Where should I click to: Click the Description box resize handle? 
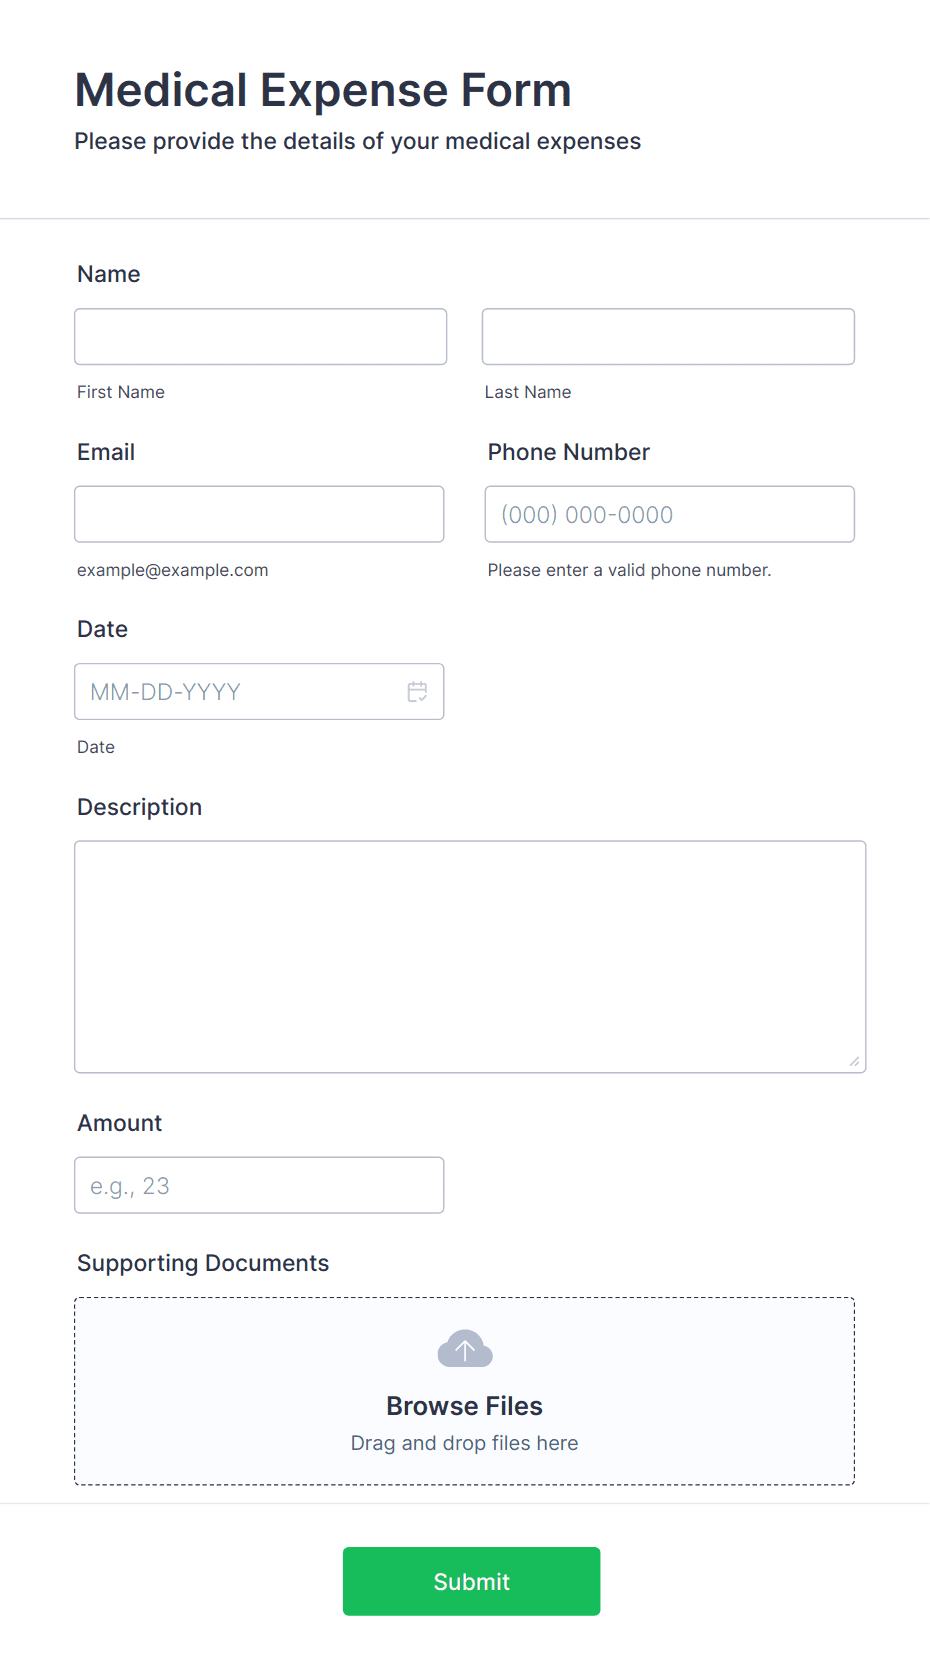854,1061
